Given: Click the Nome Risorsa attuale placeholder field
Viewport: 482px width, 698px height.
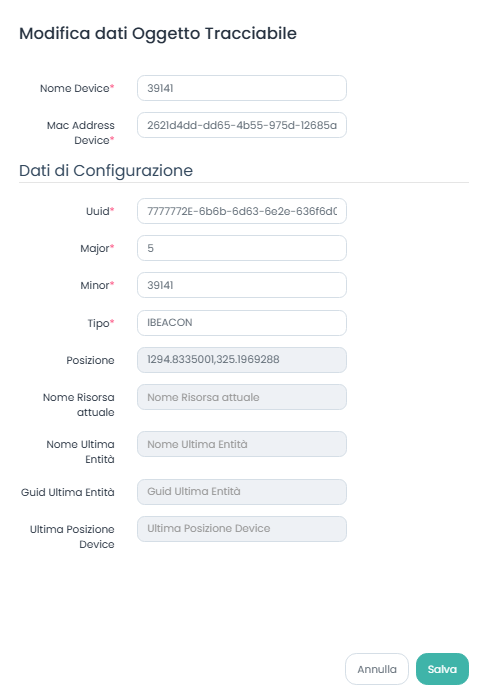Looking at the screenshot, I should point(242,397).
